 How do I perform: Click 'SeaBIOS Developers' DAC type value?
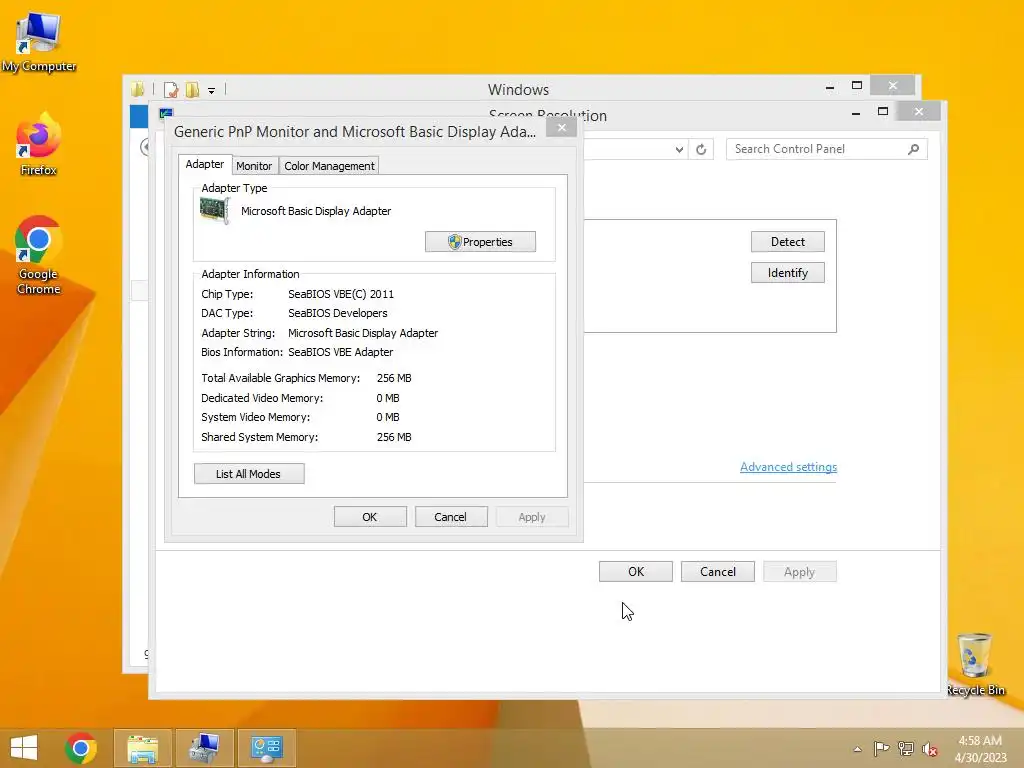[338, 313]
